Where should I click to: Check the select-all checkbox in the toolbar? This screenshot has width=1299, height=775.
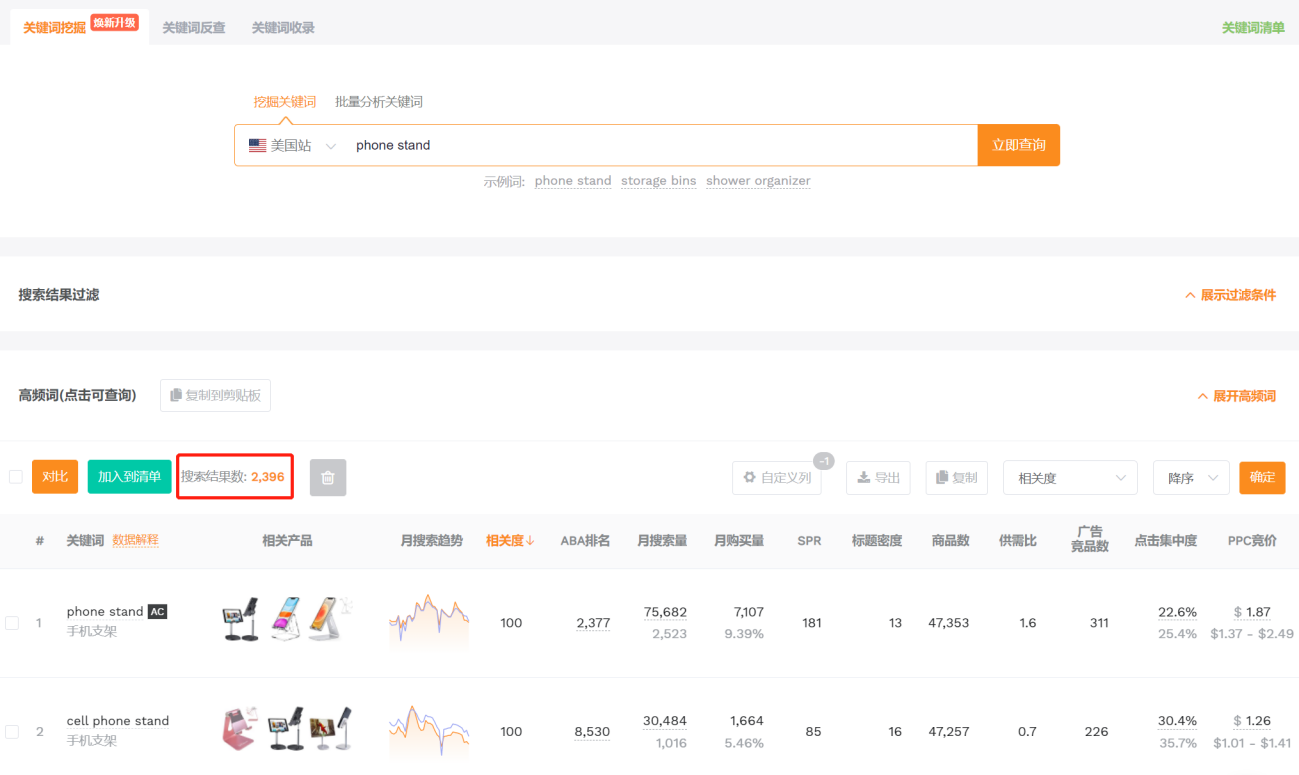coord(15,477)
